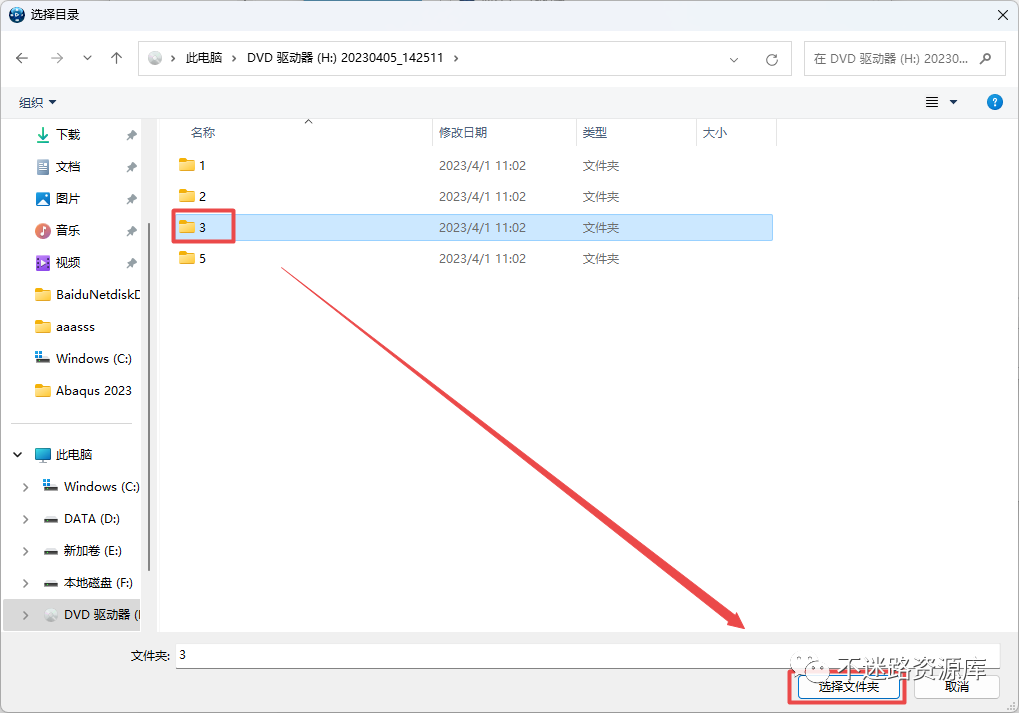Click the disc icon in address bar
This screenshot has height=713, width=1019.
pyautogui.click(x=155, y=58)
